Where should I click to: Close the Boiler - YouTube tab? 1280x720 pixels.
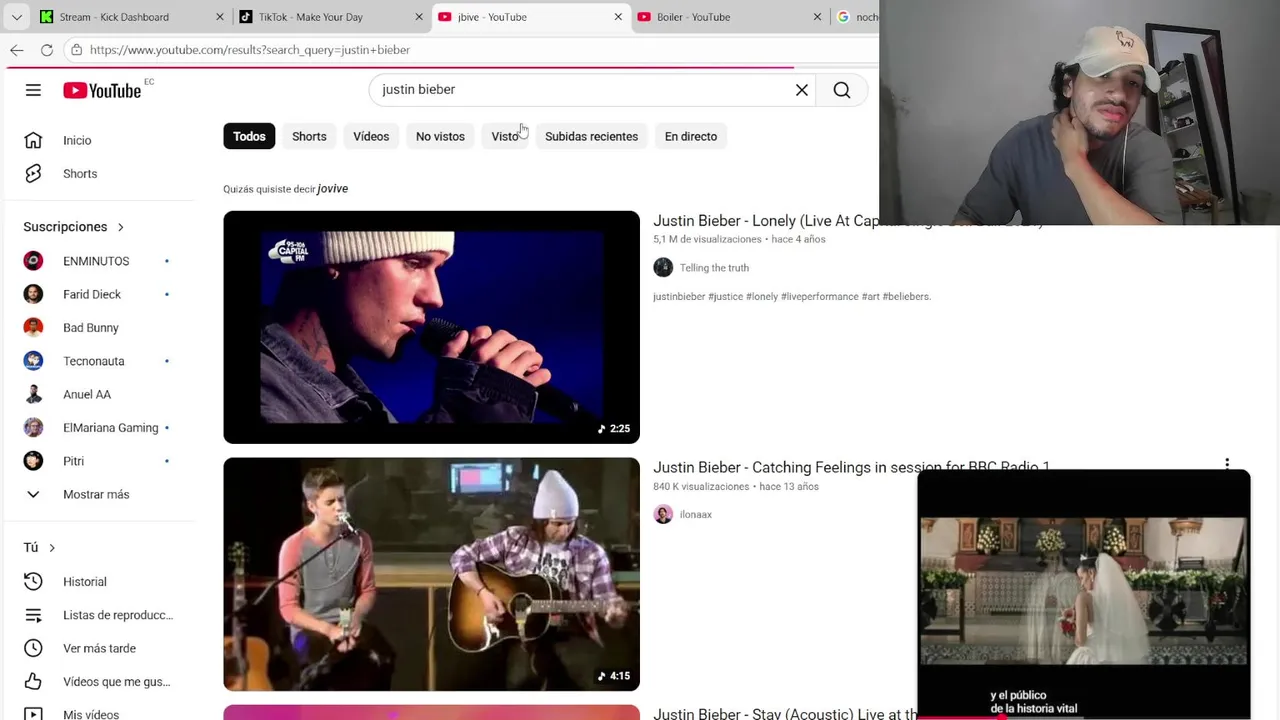[x=817, y=17]
